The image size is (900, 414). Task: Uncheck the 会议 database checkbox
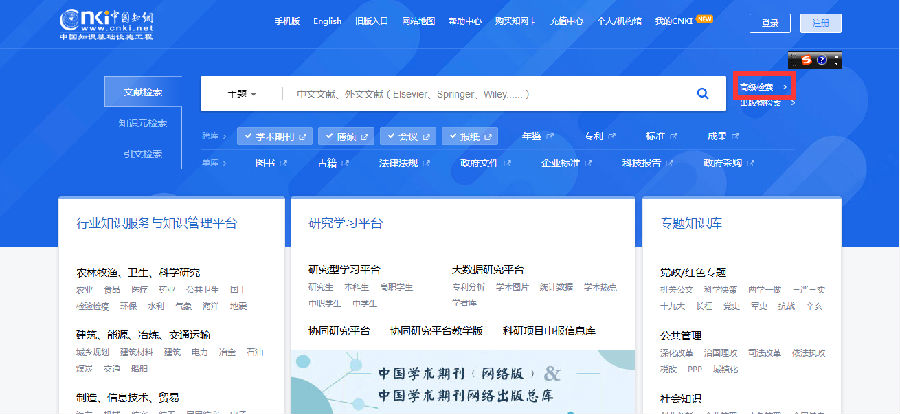click(x=391, y=137)
